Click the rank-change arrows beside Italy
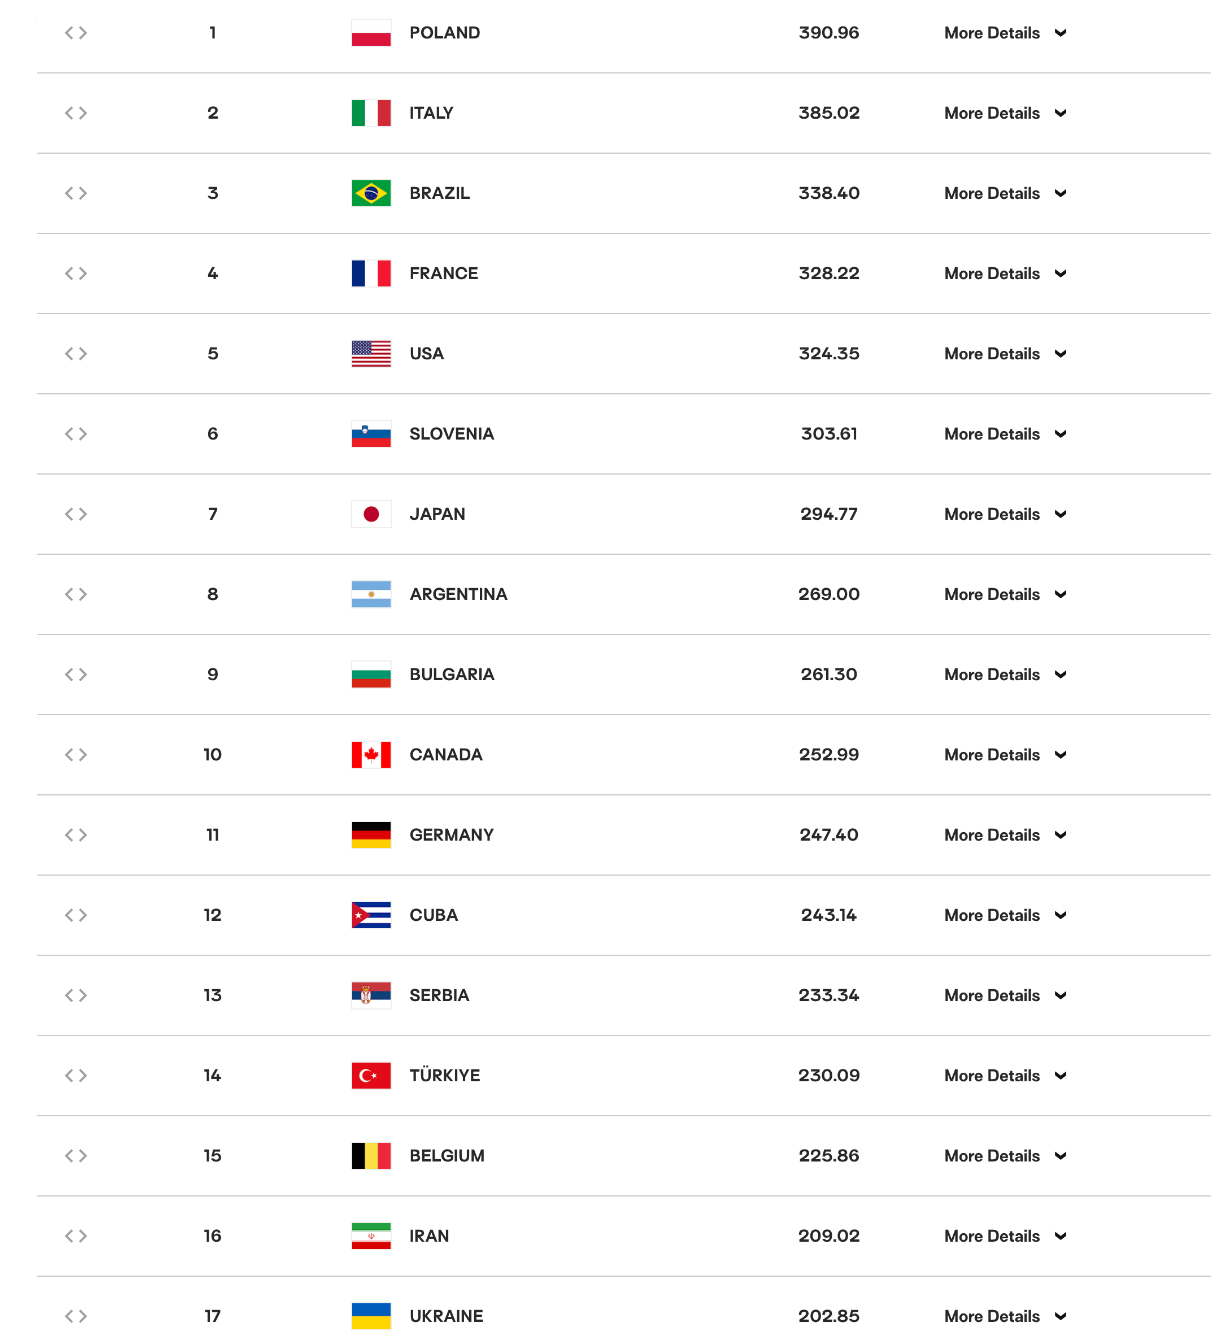The width and height of the screenshot is (1227, 1341). pos(76,113)
